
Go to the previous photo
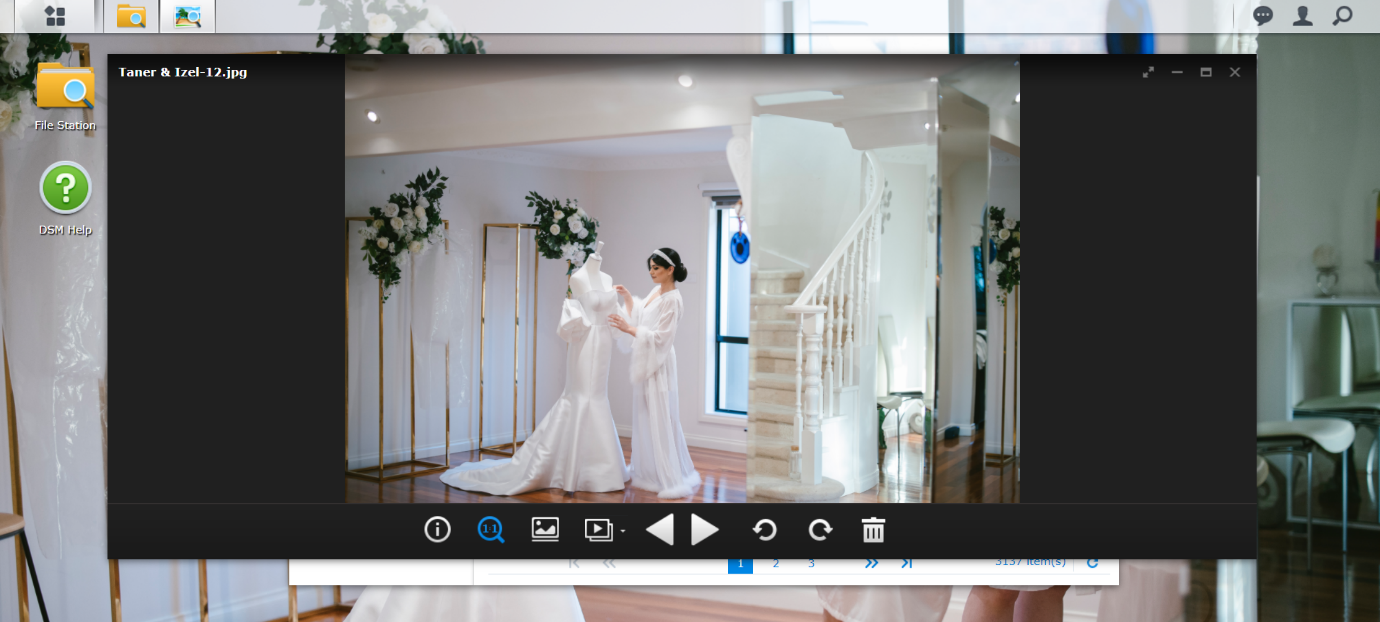(x=660, y=530)
